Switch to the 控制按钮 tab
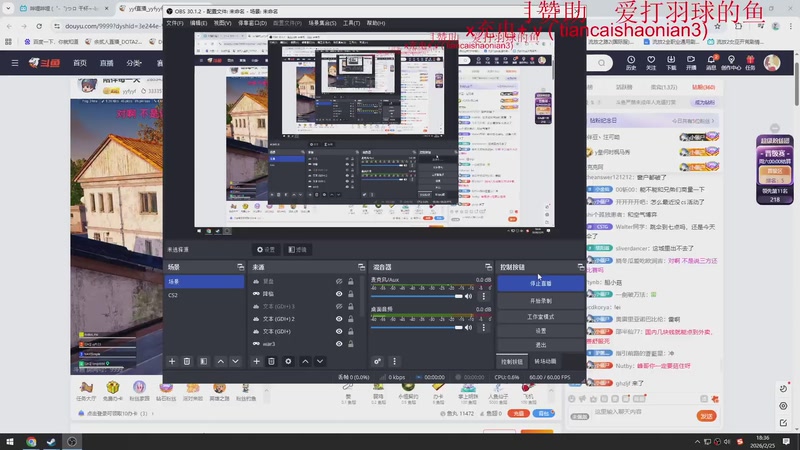 coord(512,361)
